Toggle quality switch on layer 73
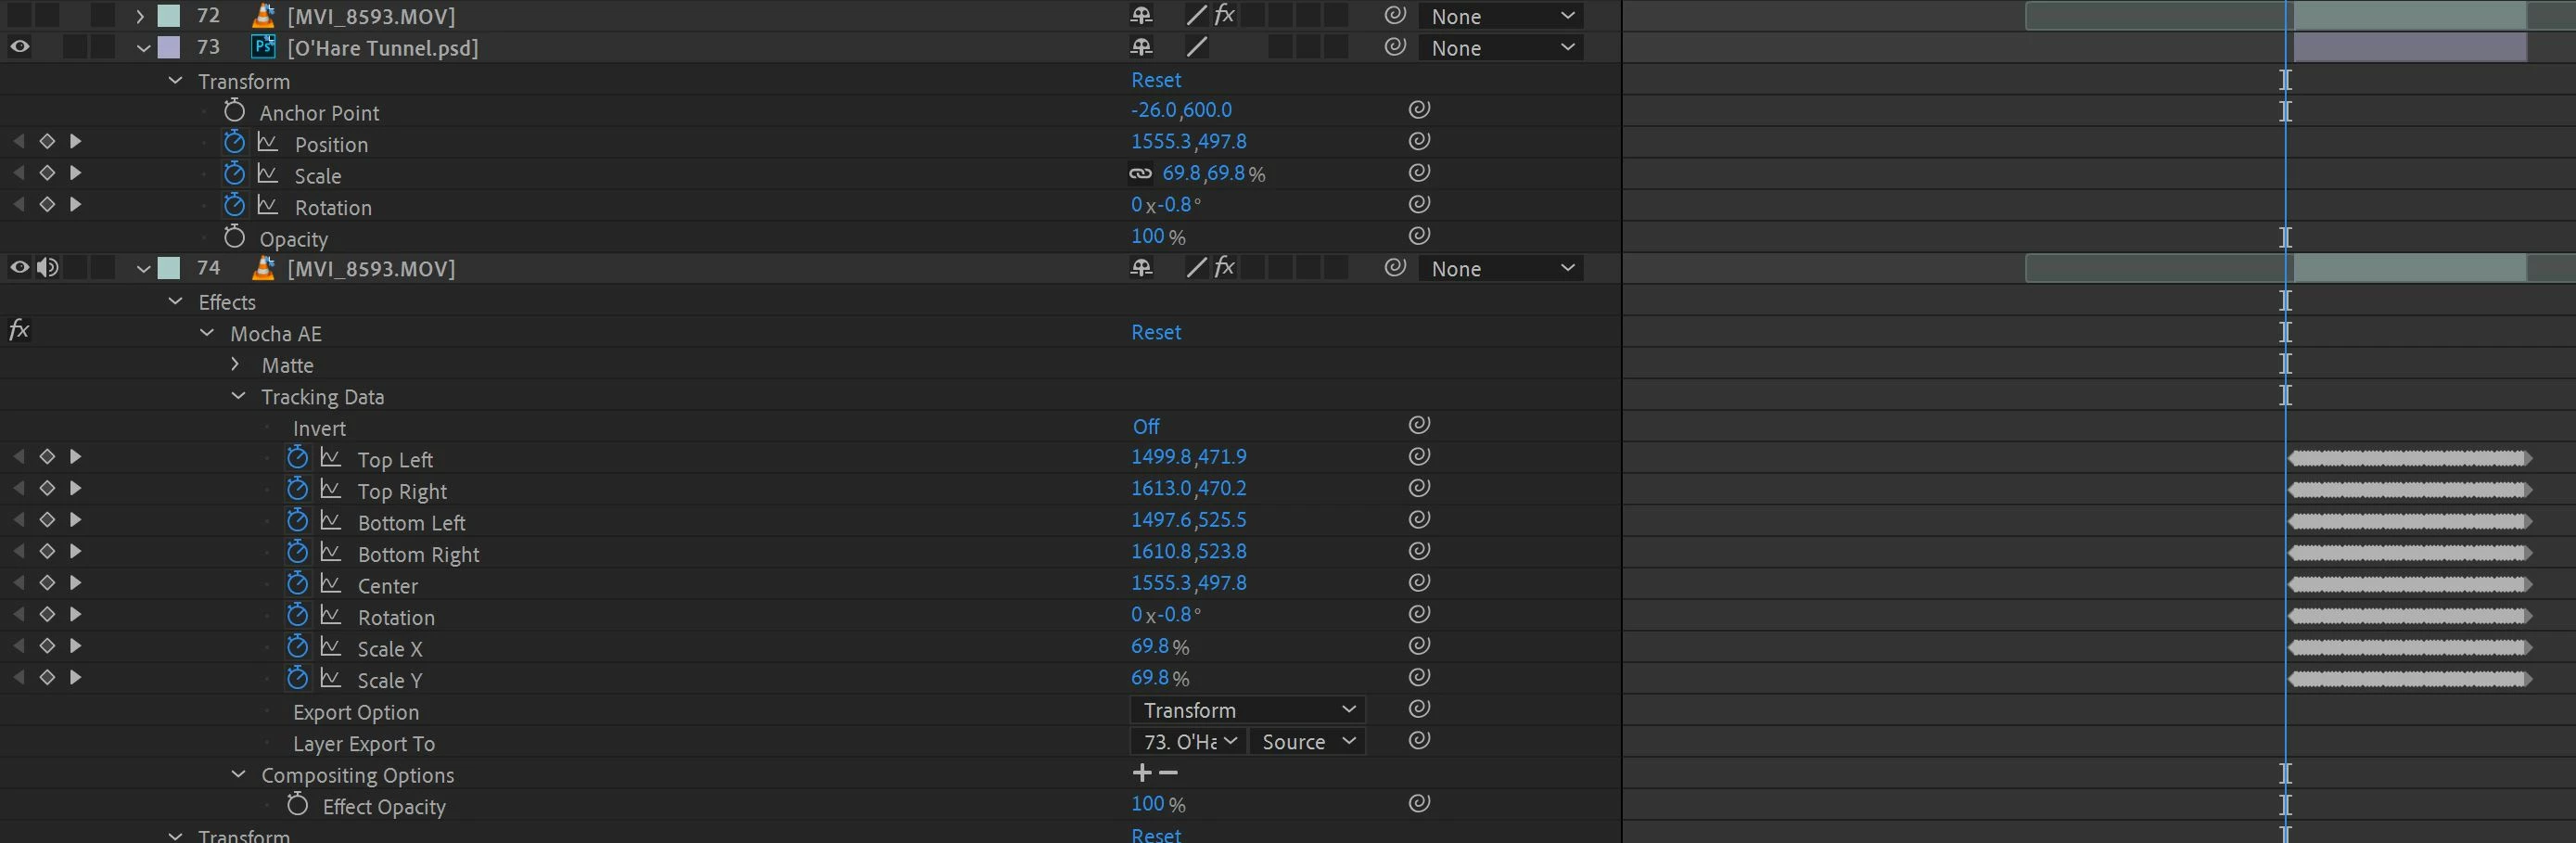The height and width of the screenshot is (843, 2576). click(x=1196, y=46)
